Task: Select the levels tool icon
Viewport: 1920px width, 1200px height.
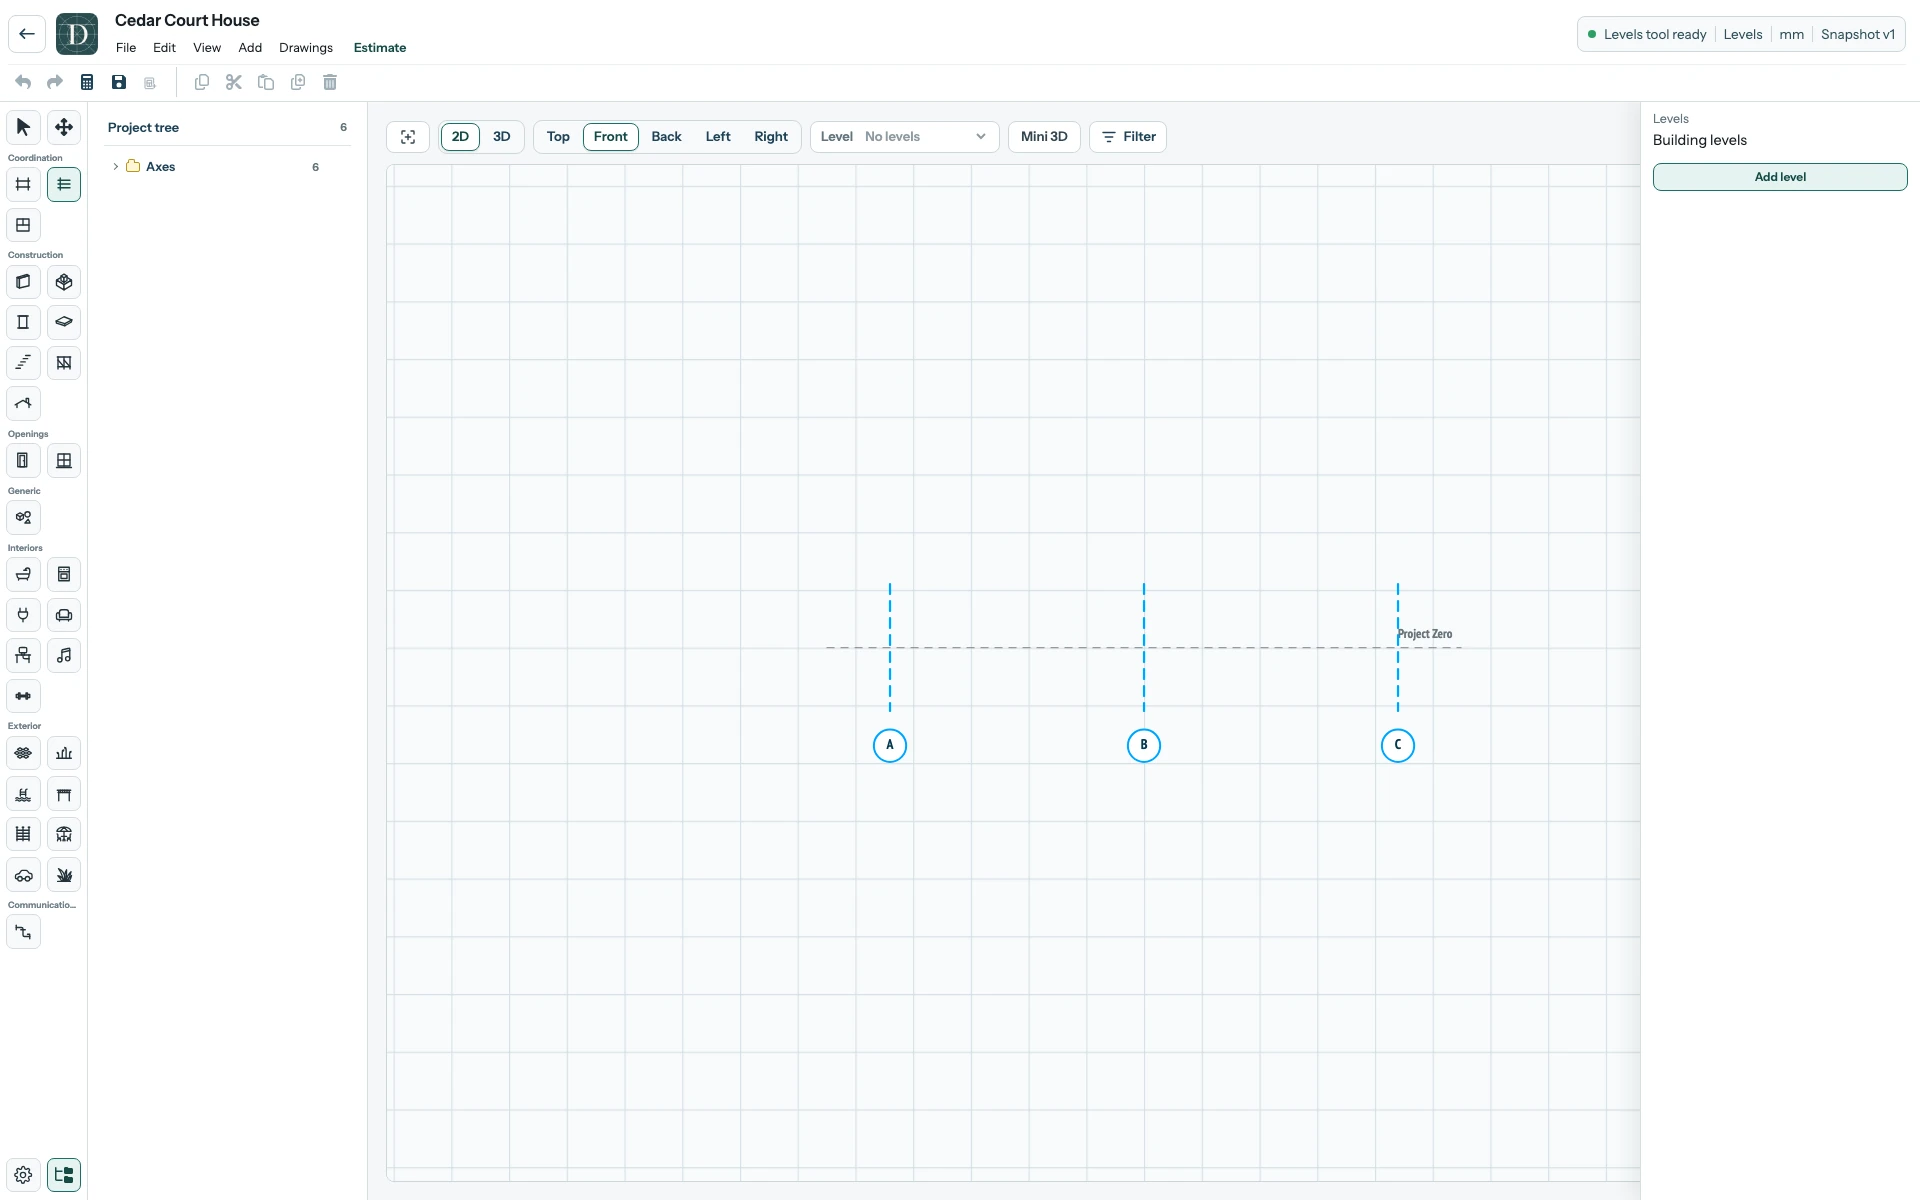Action: point(64,184)
